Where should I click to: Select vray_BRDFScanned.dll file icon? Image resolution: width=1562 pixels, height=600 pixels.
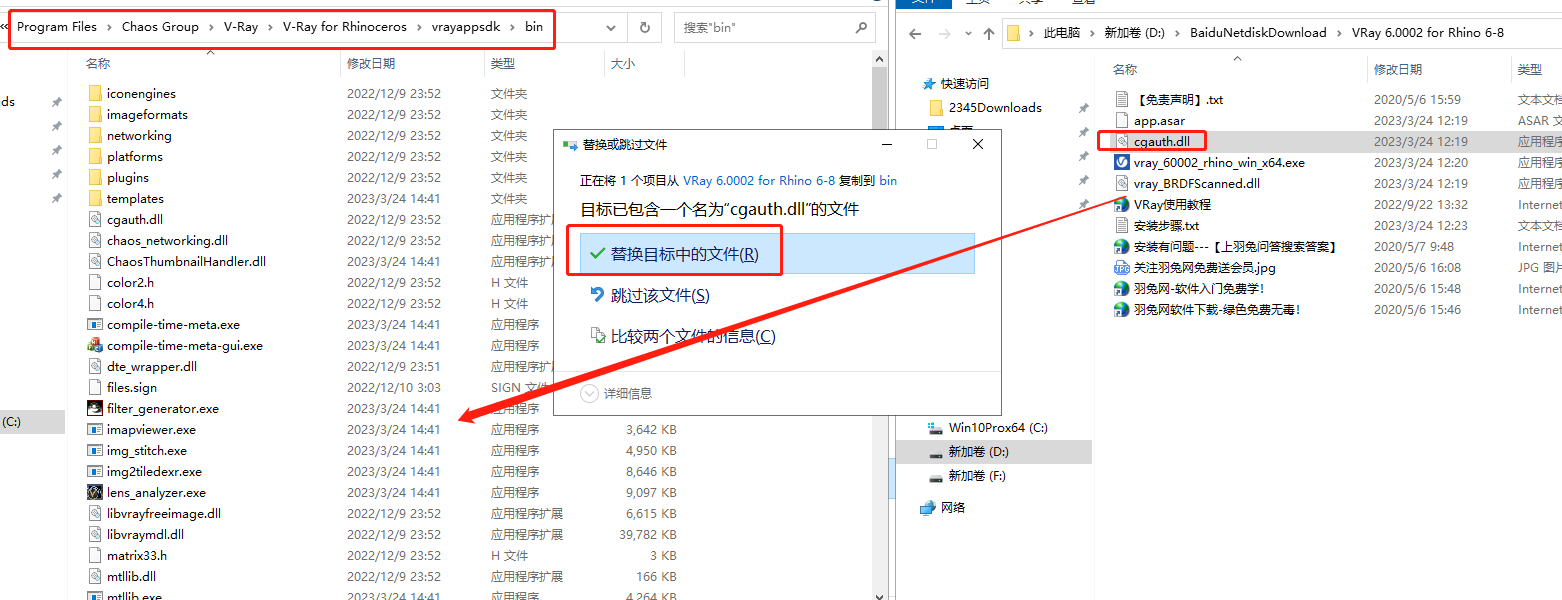1122,183
